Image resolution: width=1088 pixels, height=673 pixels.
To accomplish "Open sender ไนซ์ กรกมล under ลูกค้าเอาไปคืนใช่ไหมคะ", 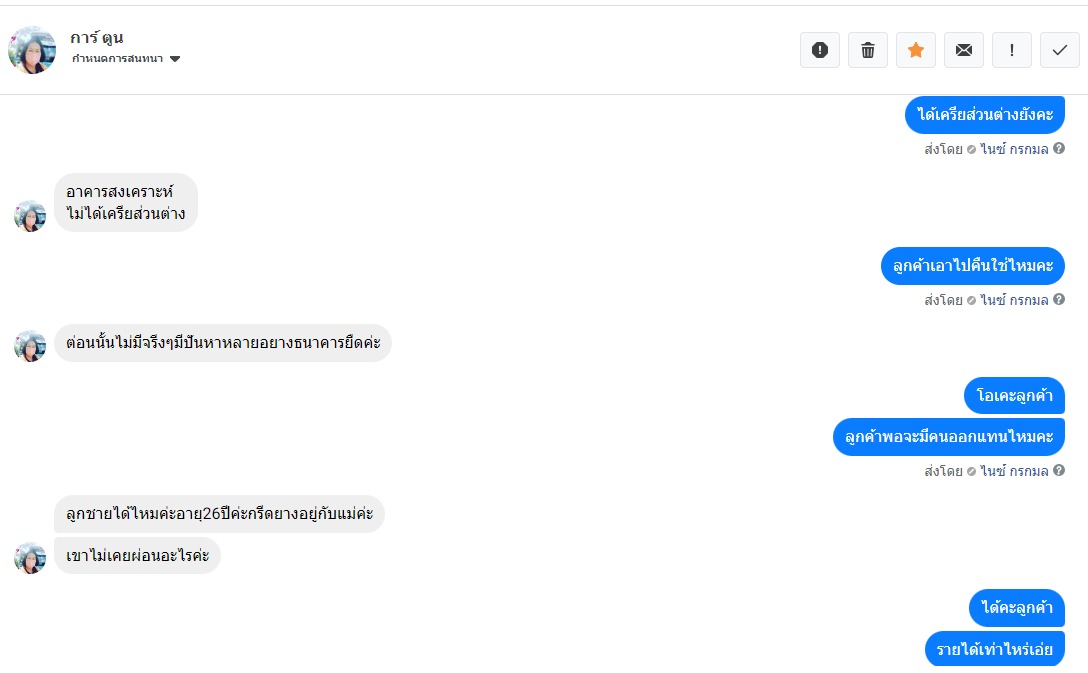I will coord(1014,300).
